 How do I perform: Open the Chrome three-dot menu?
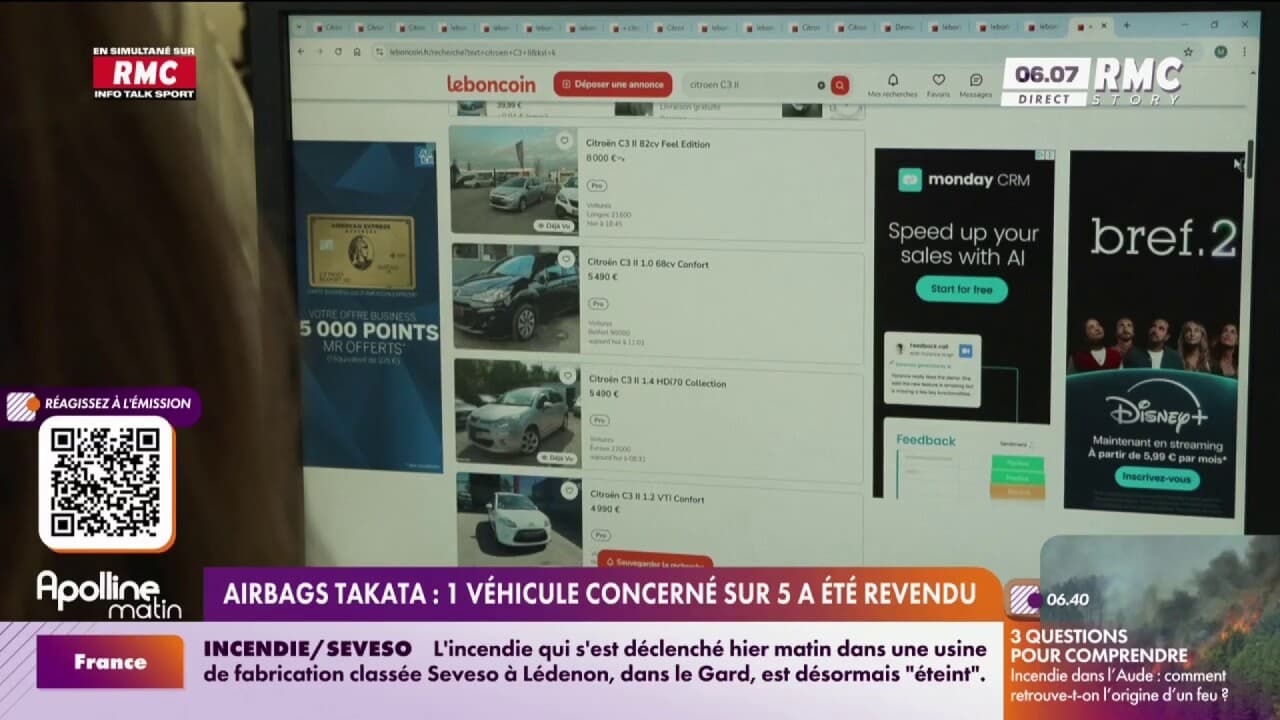click(x=1243, y=51)
